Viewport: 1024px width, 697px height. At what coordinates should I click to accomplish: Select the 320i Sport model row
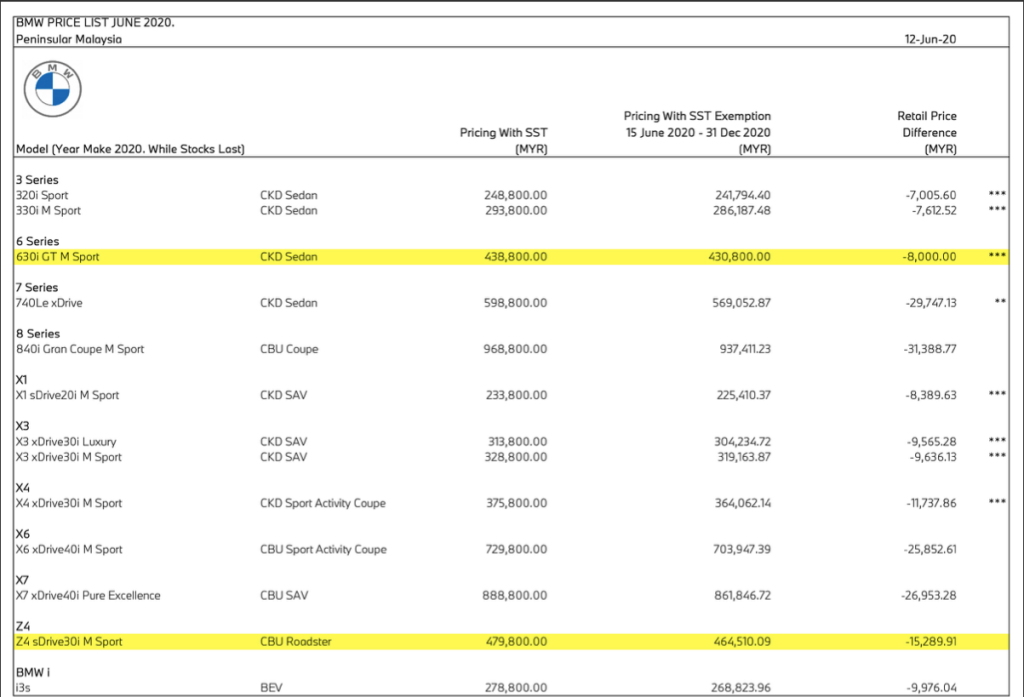pyautogui.click(x=43, y=195)
